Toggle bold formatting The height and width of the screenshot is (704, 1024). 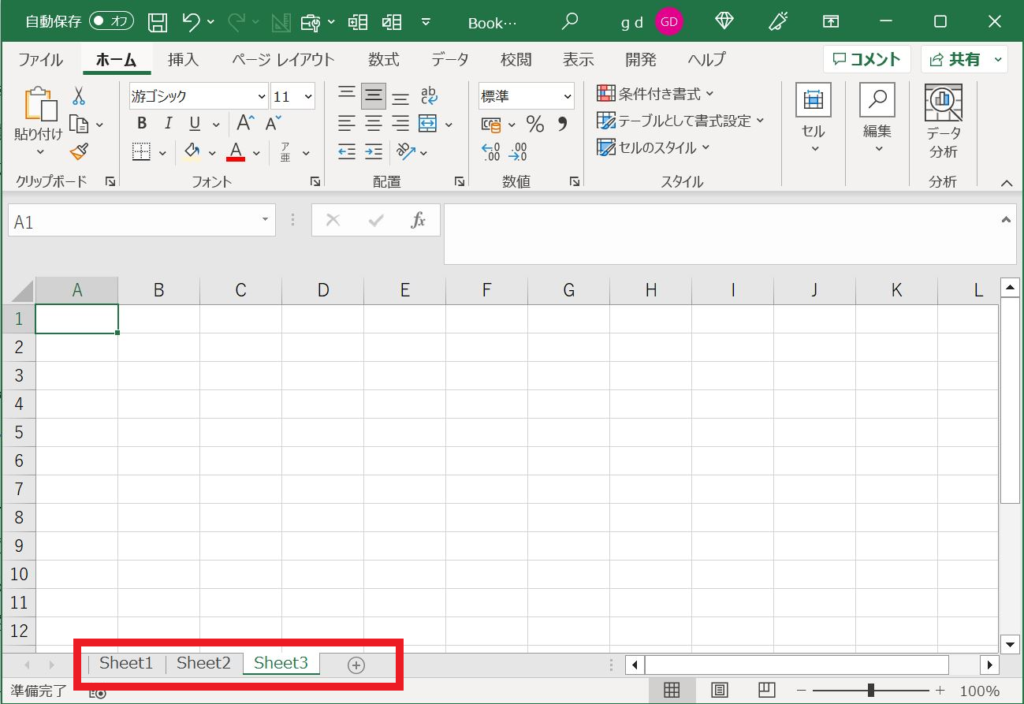click(141, 122)
